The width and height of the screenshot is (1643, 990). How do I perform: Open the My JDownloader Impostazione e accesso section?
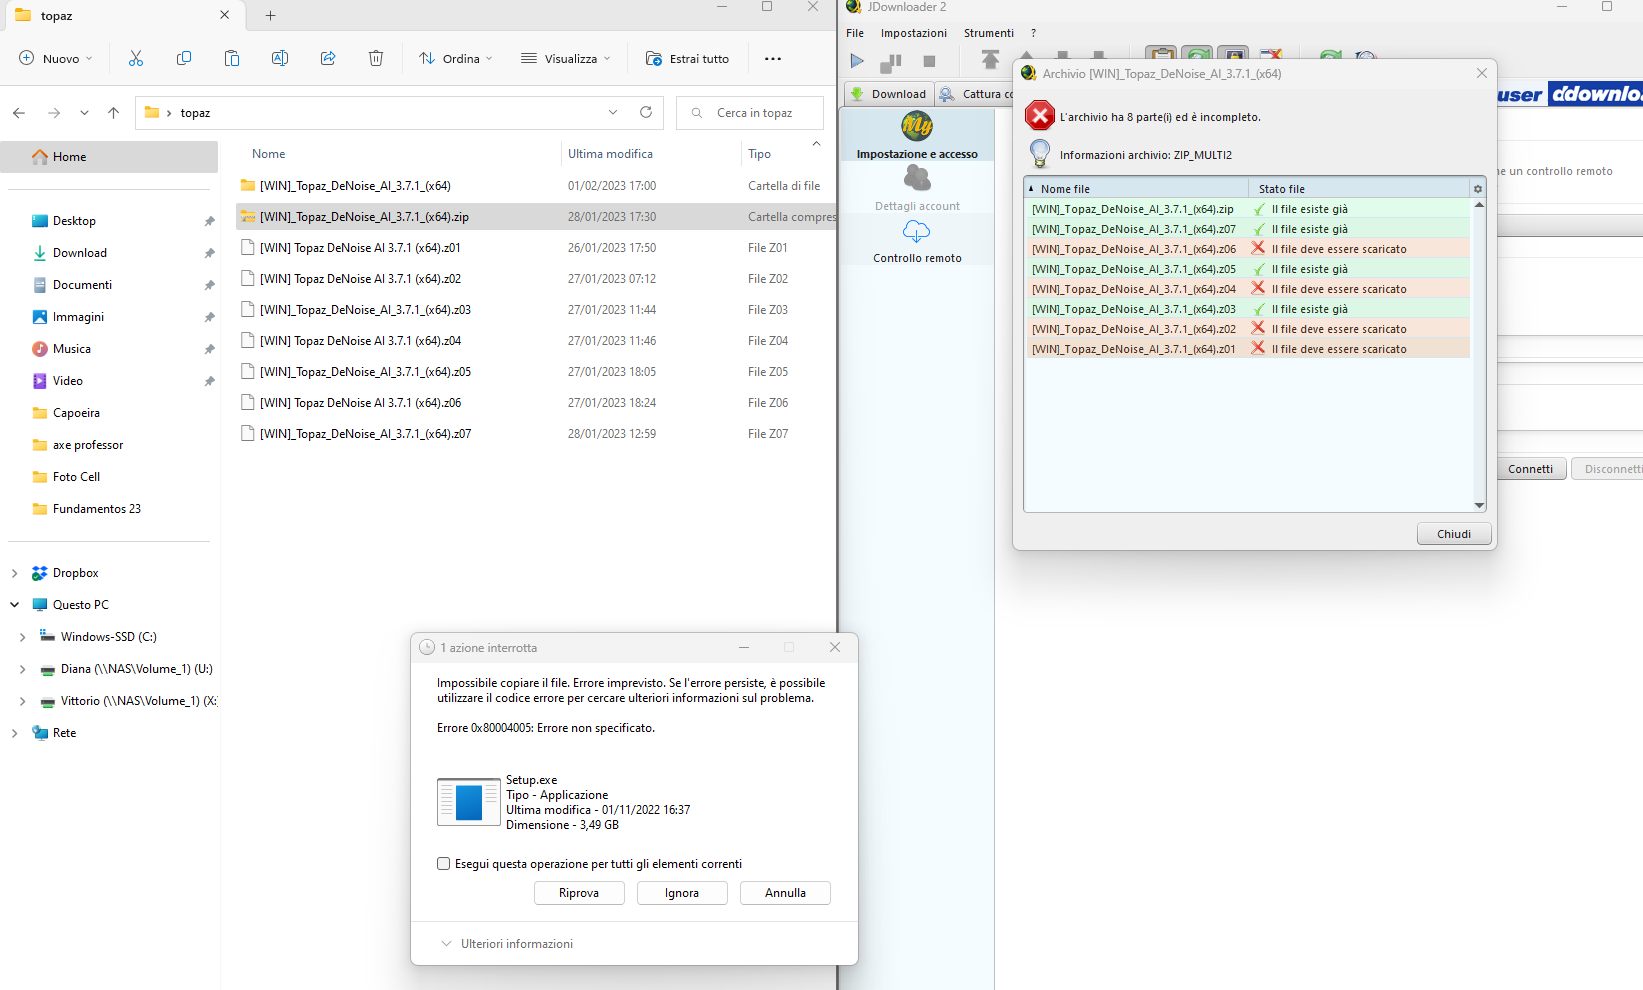pos(917,135)
